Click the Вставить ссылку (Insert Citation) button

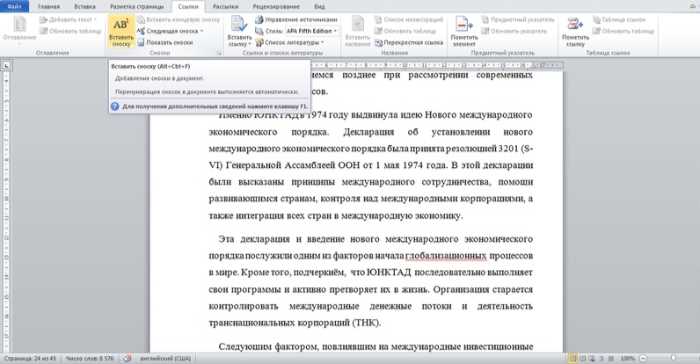[239, 31]
